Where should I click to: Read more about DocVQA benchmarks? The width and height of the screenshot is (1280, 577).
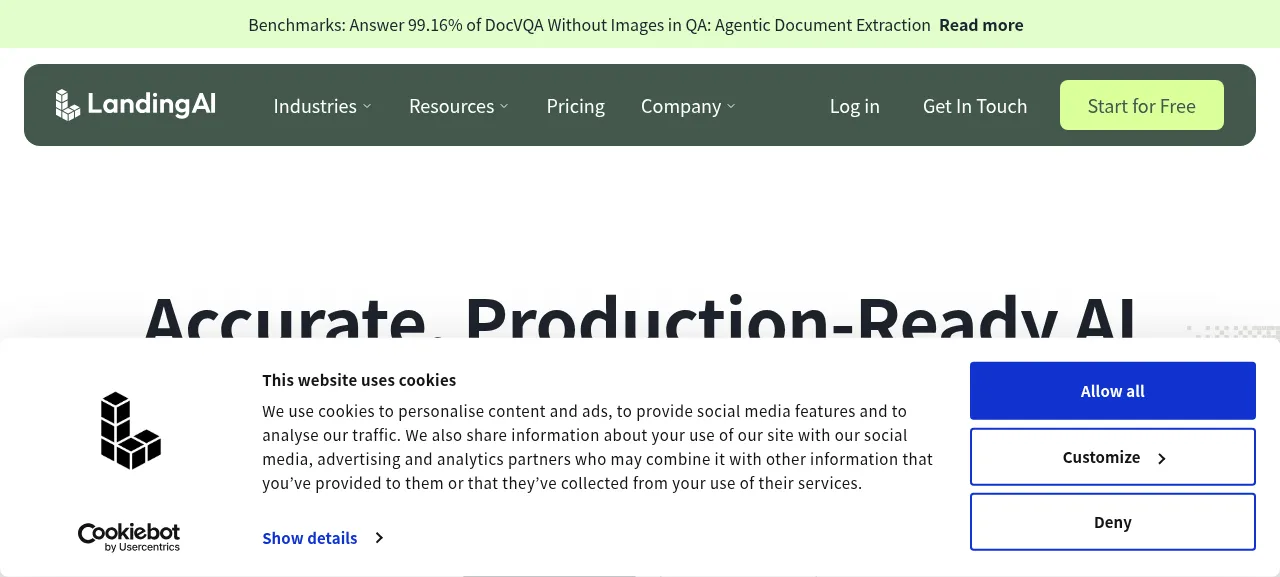981,25
